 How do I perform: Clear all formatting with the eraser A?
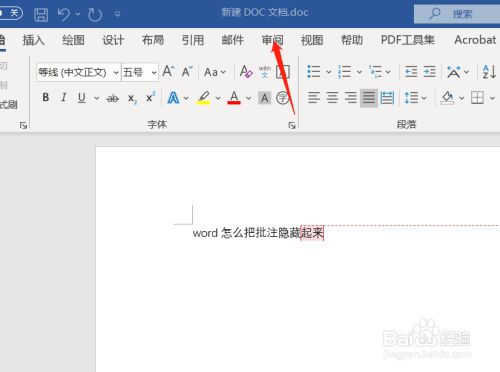click(246, 71)
